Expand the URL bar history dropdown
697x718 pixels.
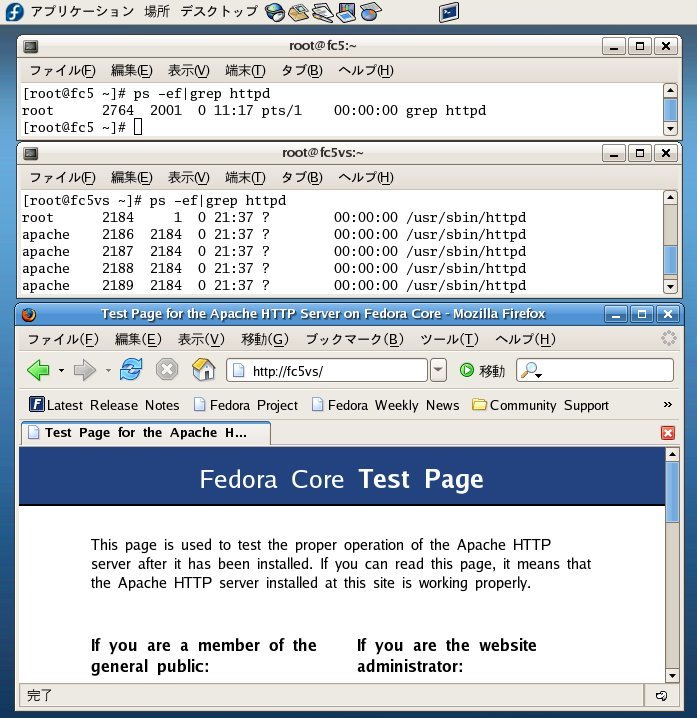click(x=438, y=370)
